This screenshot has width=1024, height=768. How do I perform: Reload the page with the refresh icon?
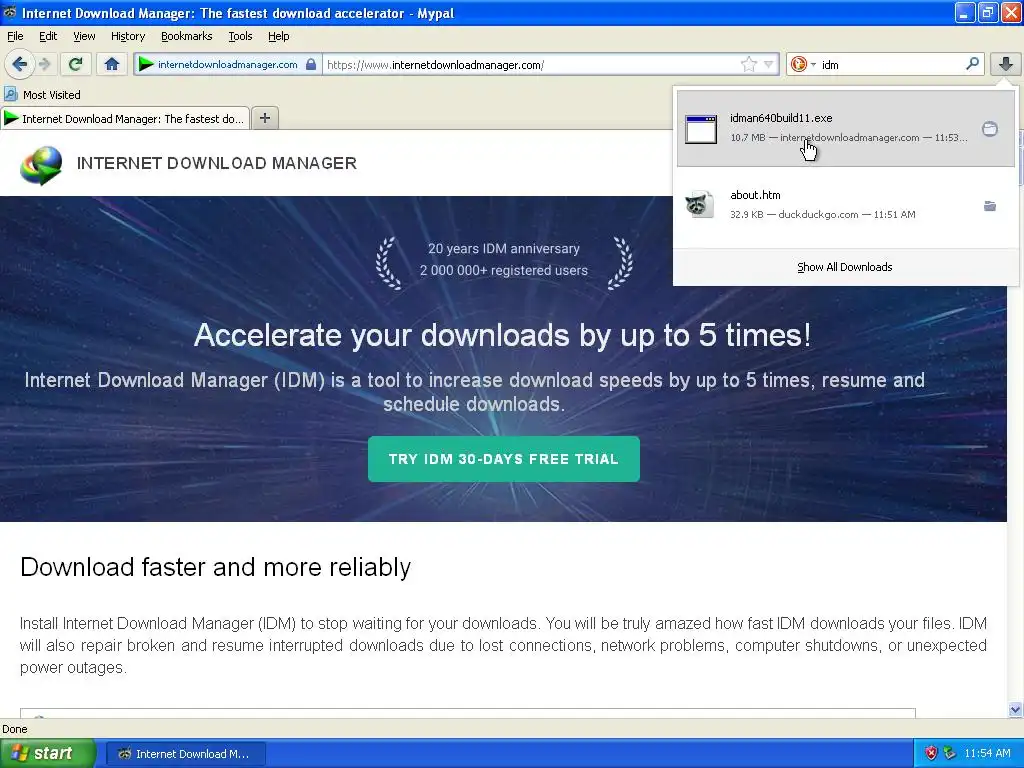coord(75,64)
